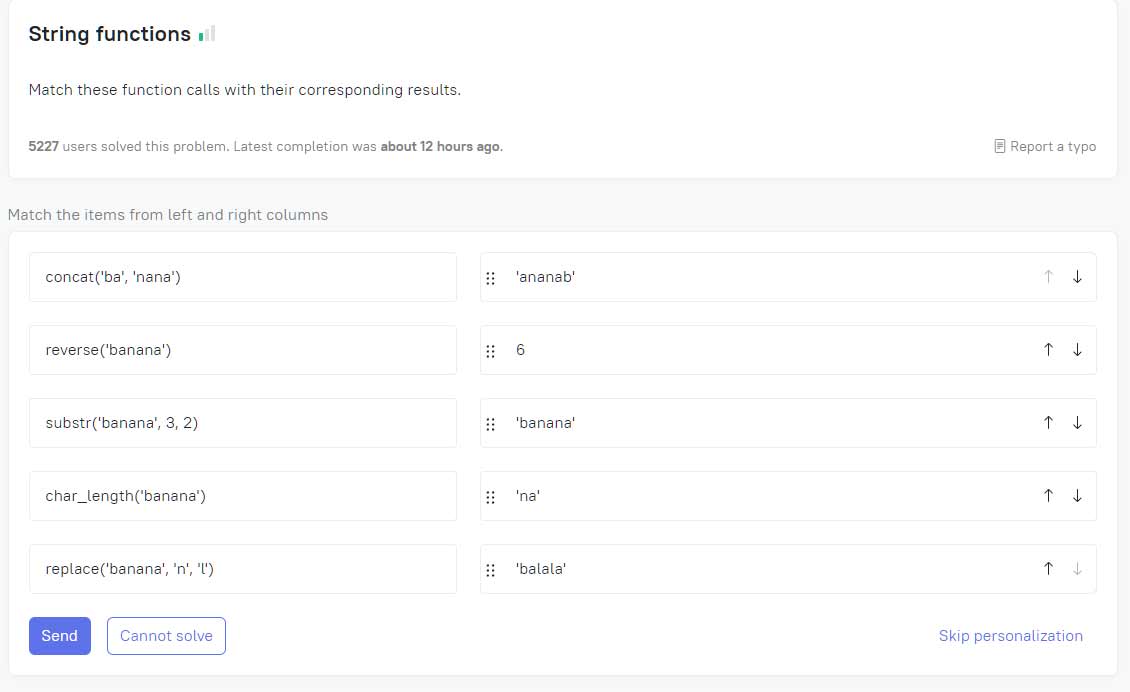The width and height of the screenshot is (1130, 692).
Task: Click drag handle next to 6
Action: [491, 351]
